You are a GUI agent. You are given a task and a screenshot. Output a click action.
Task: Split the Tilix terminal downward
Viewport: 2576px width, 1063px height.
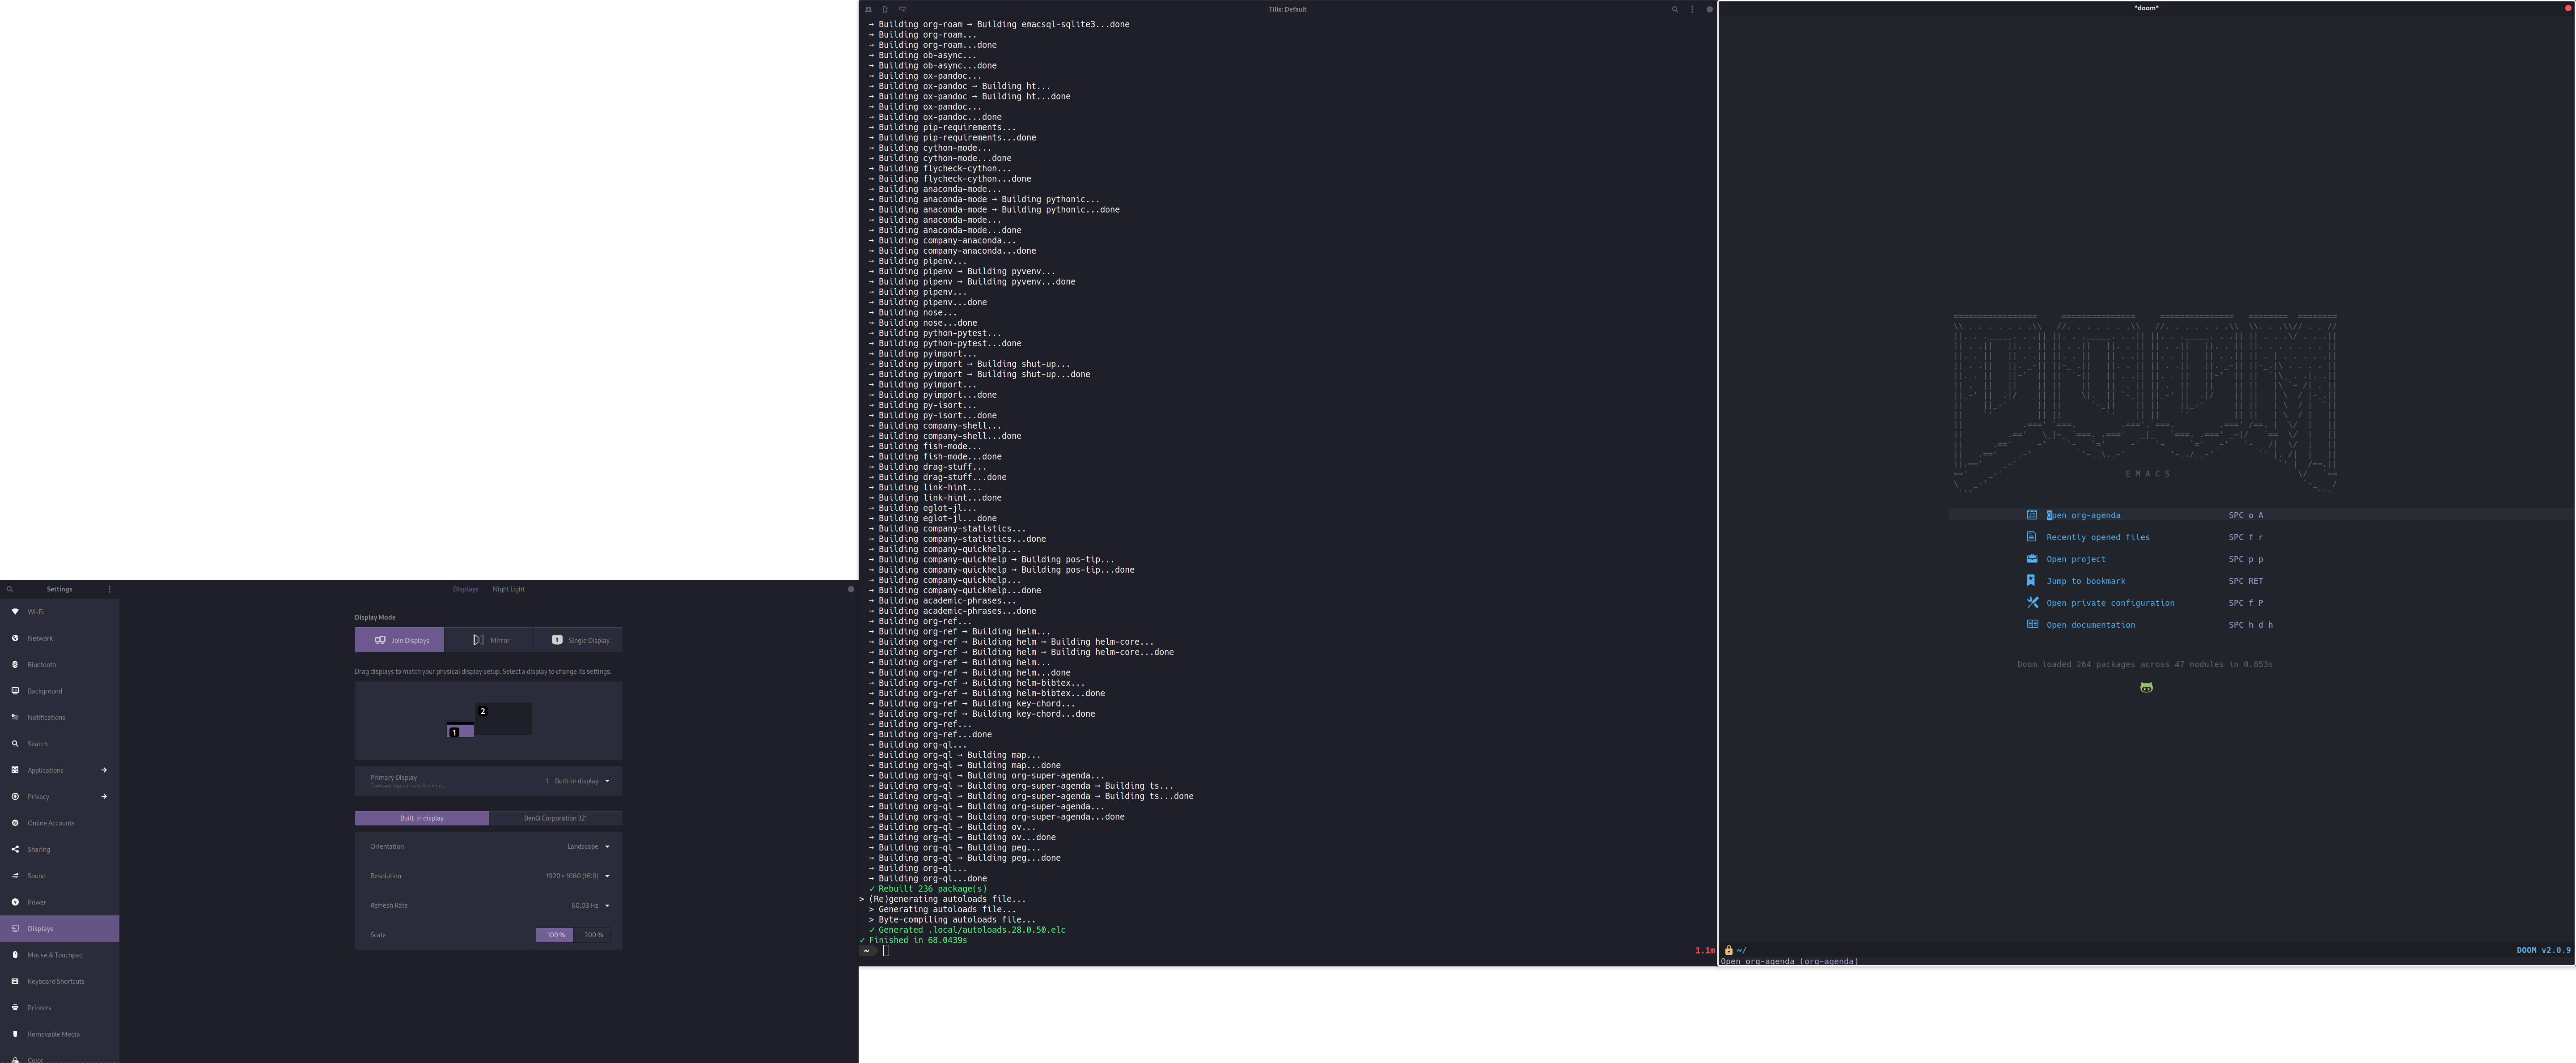coord(902,10)
